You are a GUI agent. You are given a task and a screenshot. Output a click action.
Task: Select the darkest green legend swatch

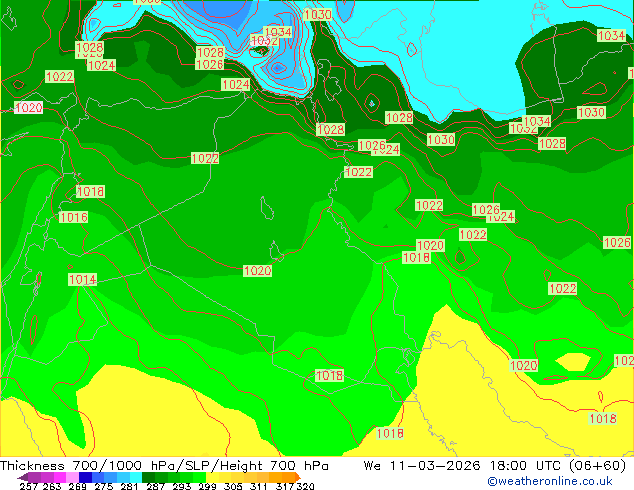click(148, 477)
